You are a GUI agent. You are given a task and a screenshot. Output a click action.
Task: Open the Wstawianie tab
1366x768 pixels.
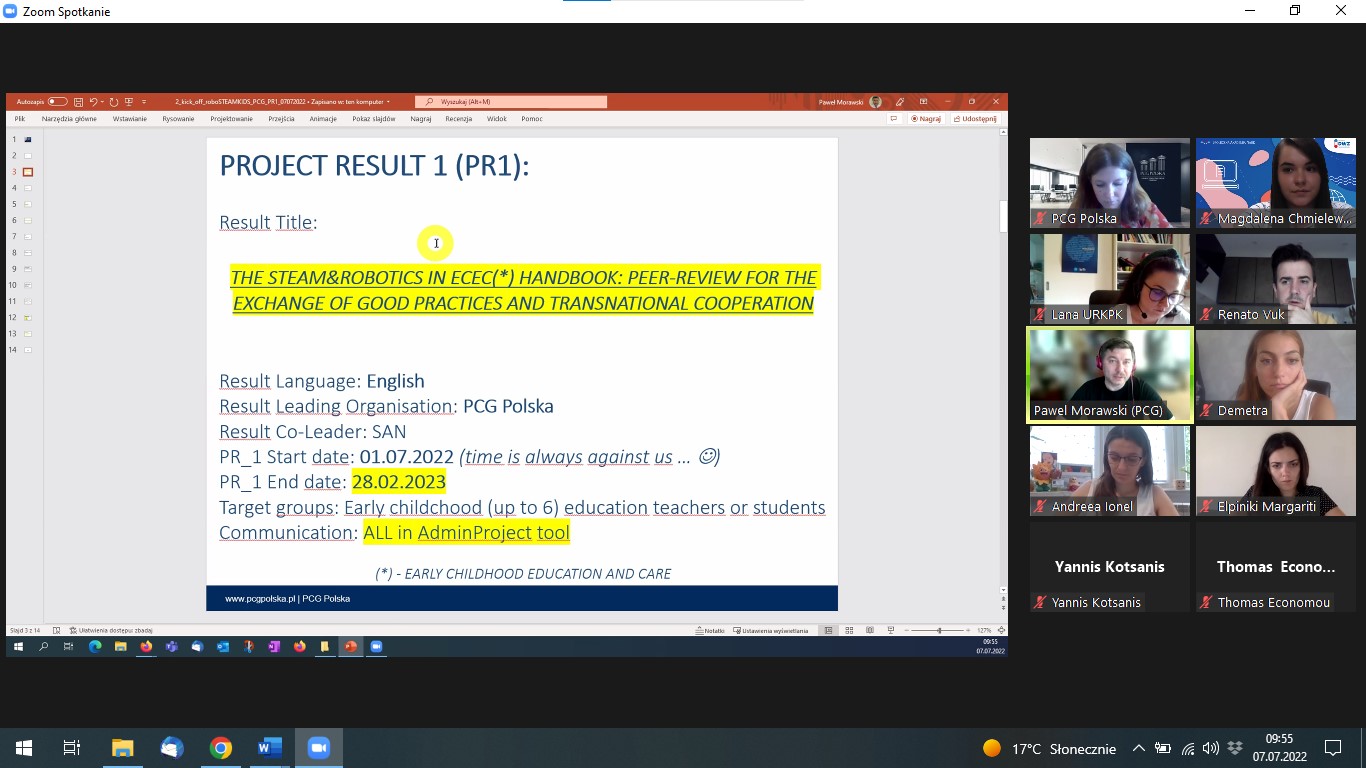tap(130, 118)
